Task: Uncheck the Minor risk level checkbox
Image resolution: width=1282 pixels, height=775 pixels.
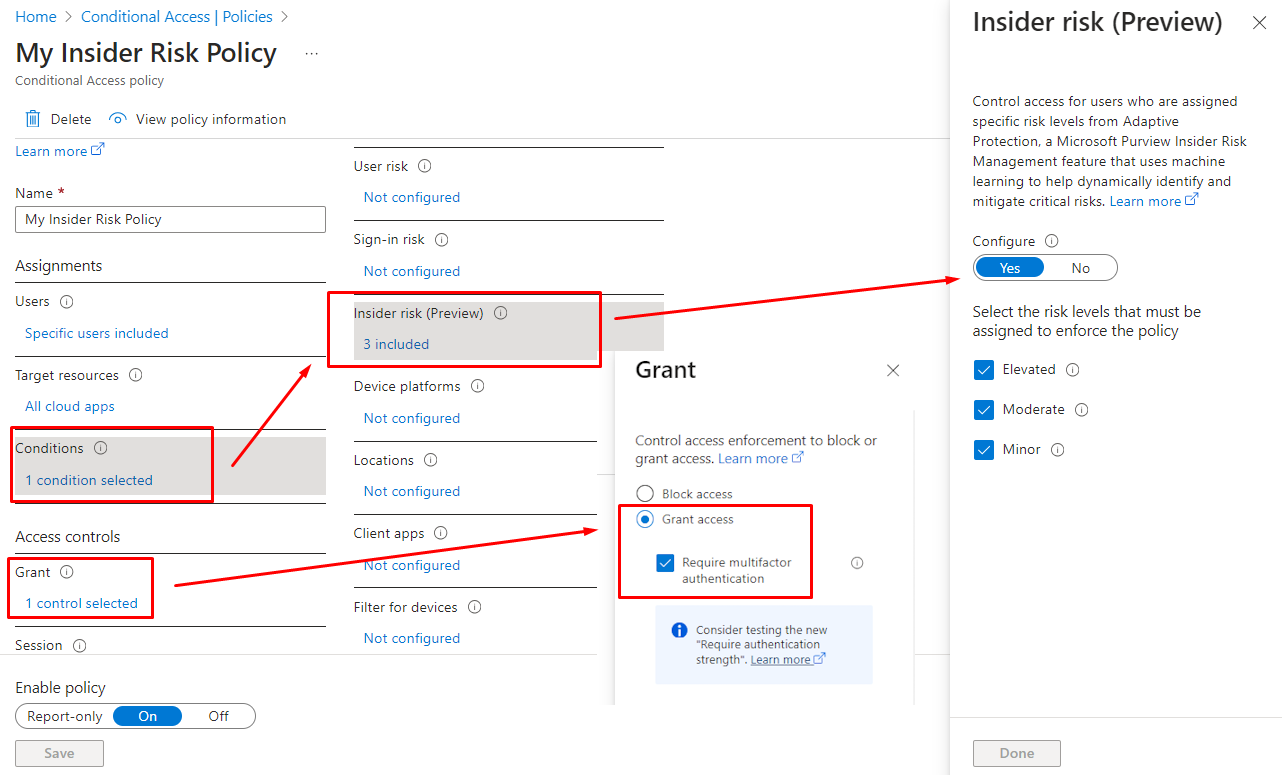Action: coord(984,450)
